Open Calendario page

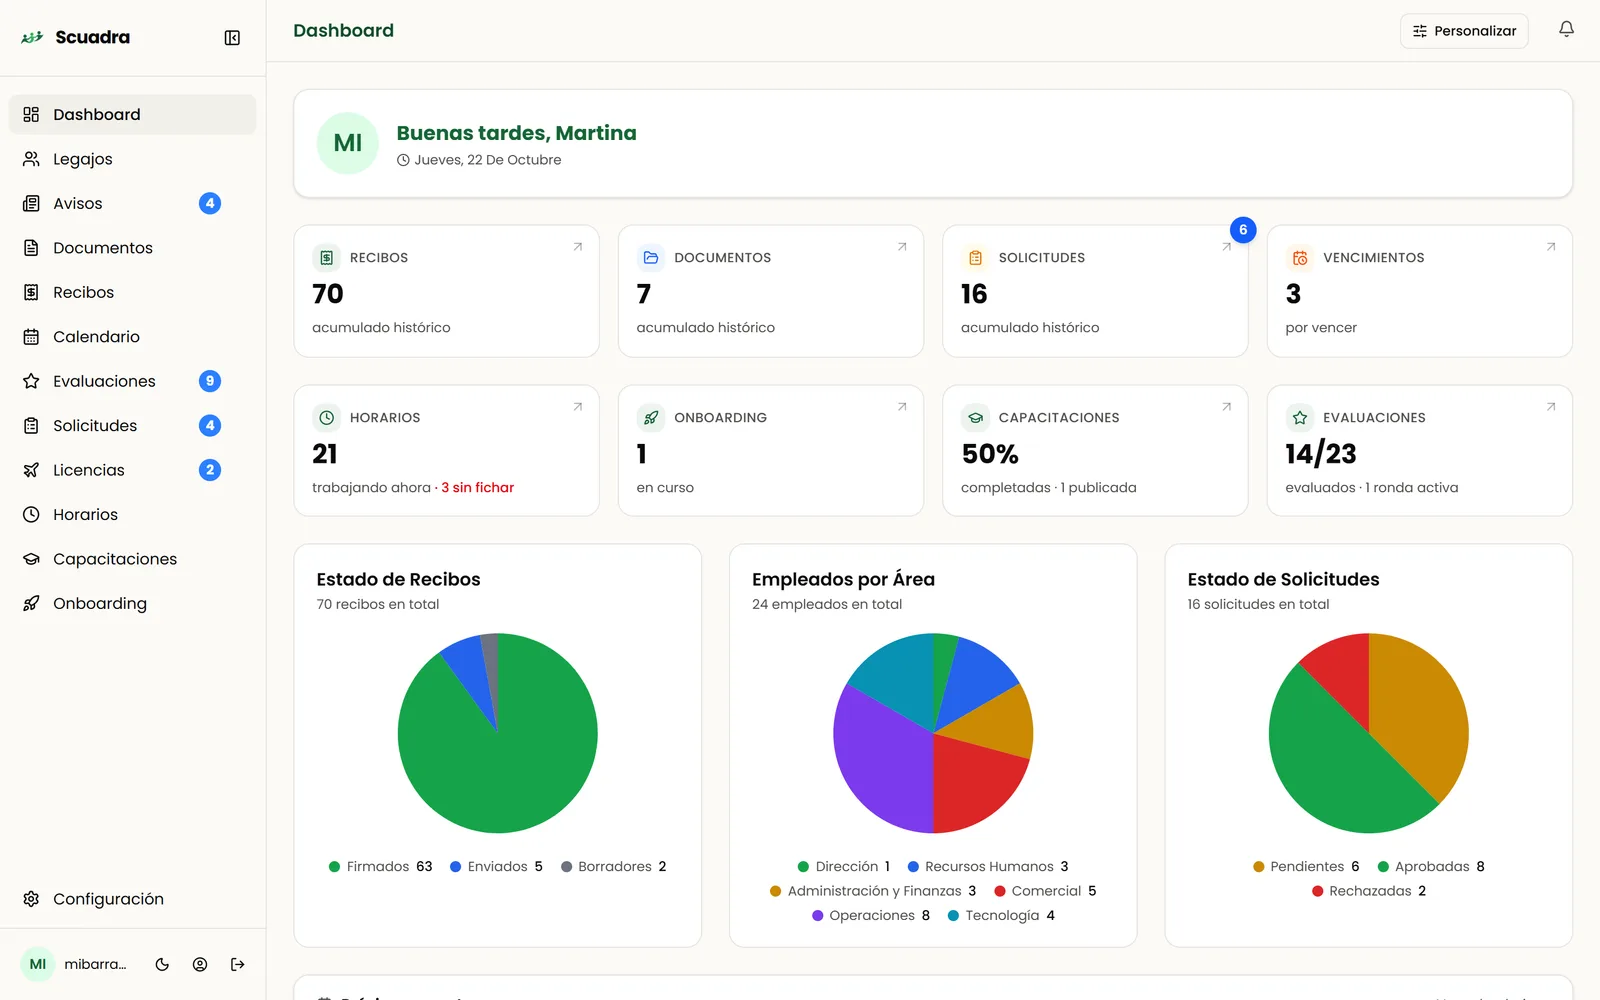click(133, 337)
